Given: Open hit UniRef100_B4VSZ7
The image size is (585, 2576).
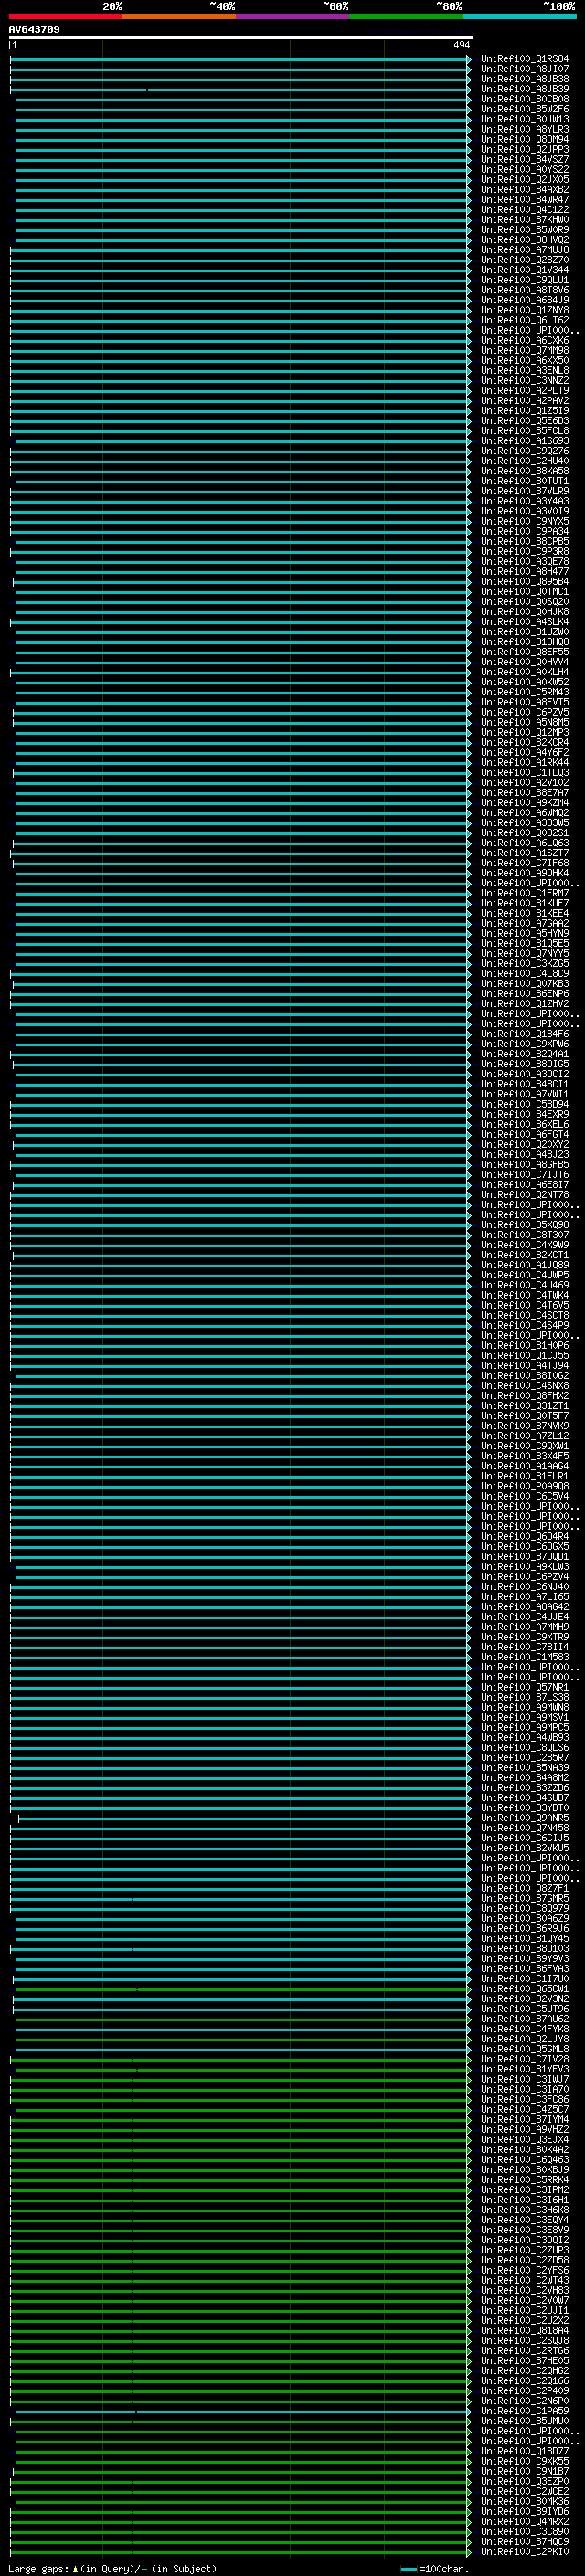Looking at the screenshot, I should (x=524, y=159).
